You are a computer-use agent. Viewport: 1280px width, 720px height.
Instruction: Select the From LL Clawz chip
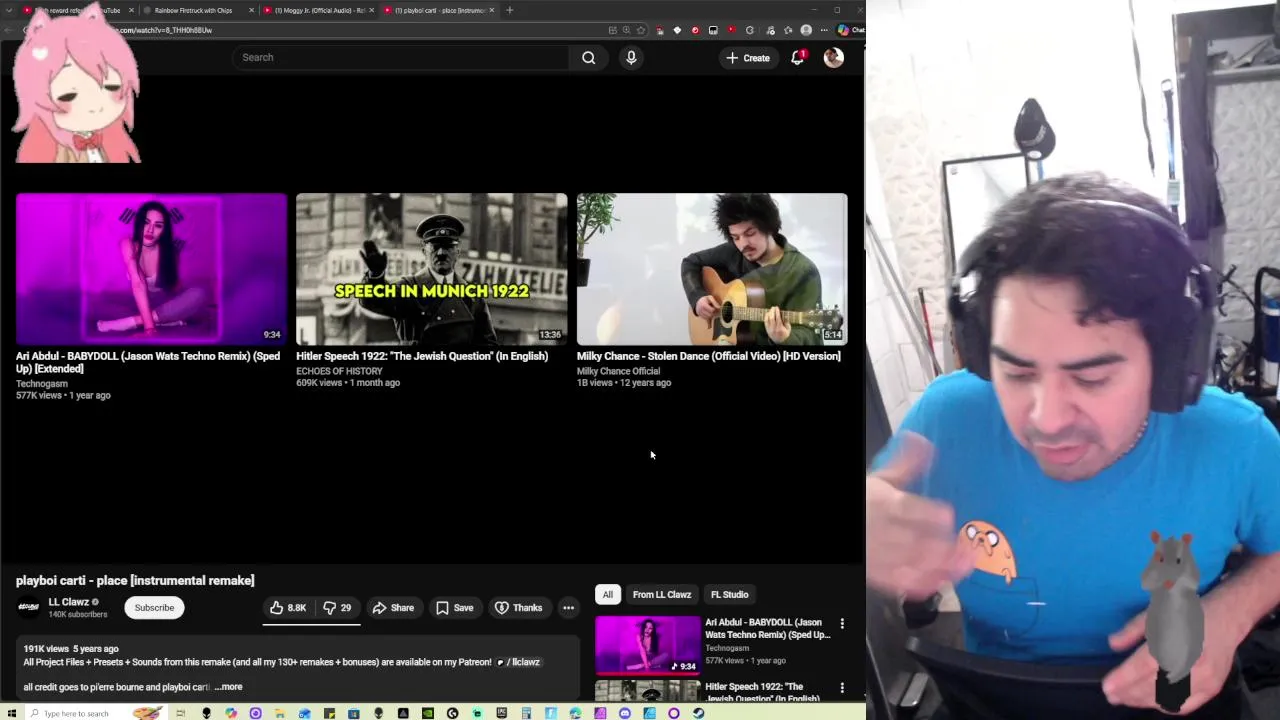click(662, 595)
